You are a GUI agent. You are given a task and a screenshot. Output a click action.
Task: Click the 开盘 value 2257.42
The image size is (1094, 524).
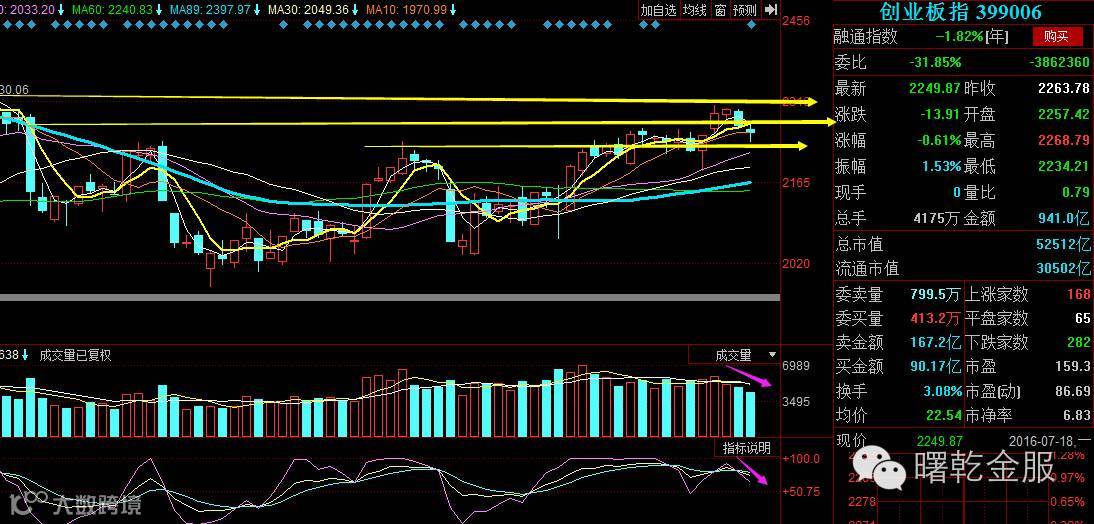[x=1063, y=114]
